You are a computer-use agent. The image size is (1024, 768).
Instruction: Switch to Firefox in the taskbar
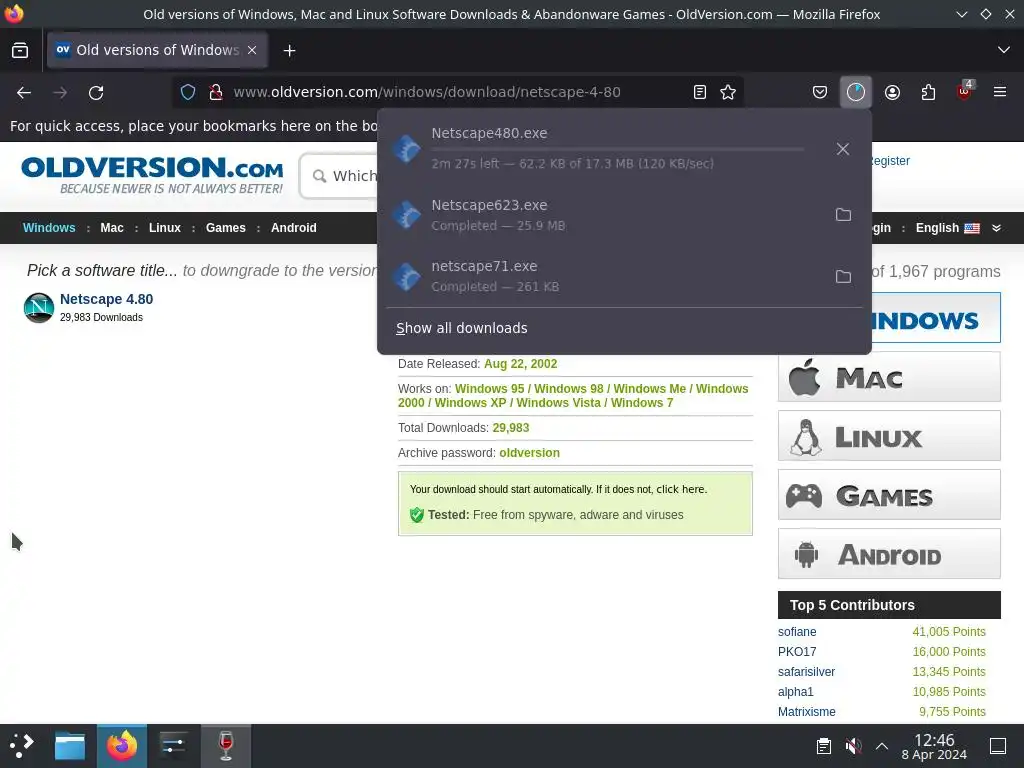coord(121,746)
